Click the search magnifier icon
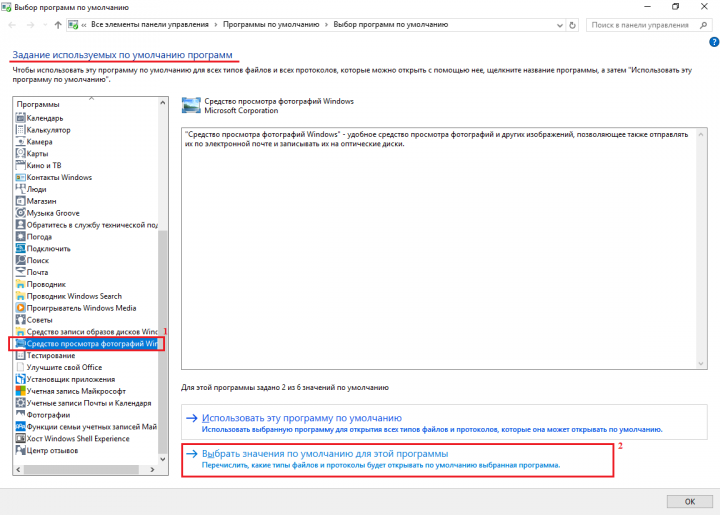This screenshot has height=515, width=720. click(x=703, y=25)
